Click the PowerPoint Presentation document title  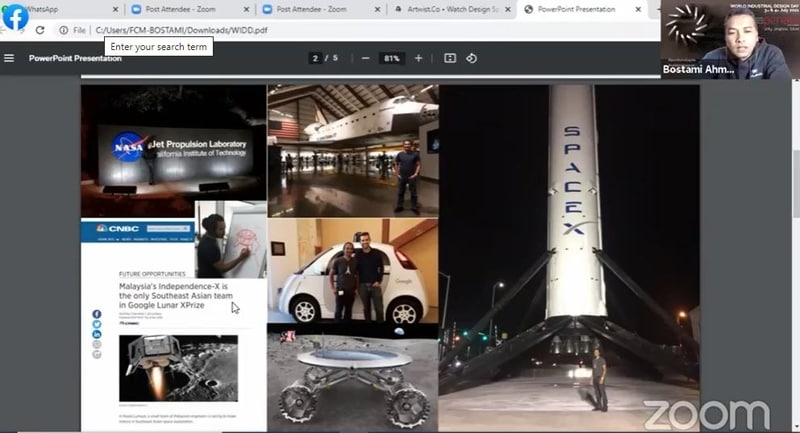click(75, 58)
